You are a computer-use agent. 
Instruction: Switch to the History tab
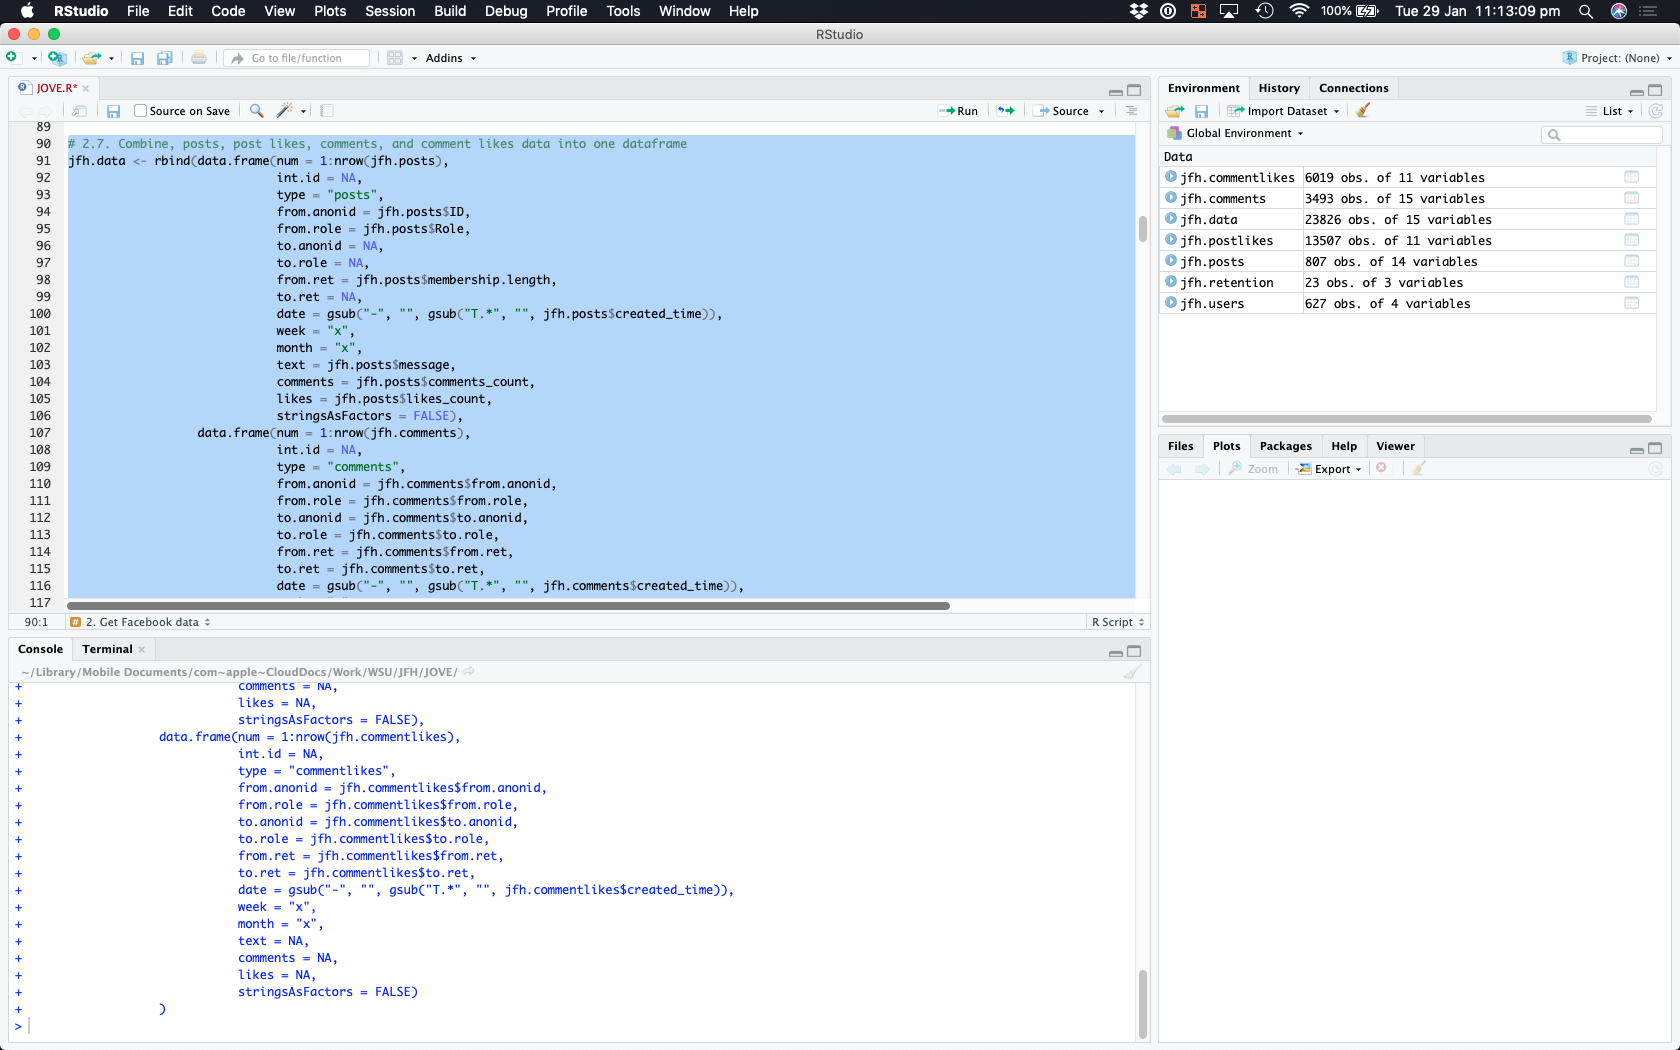tap(1279, 88)
